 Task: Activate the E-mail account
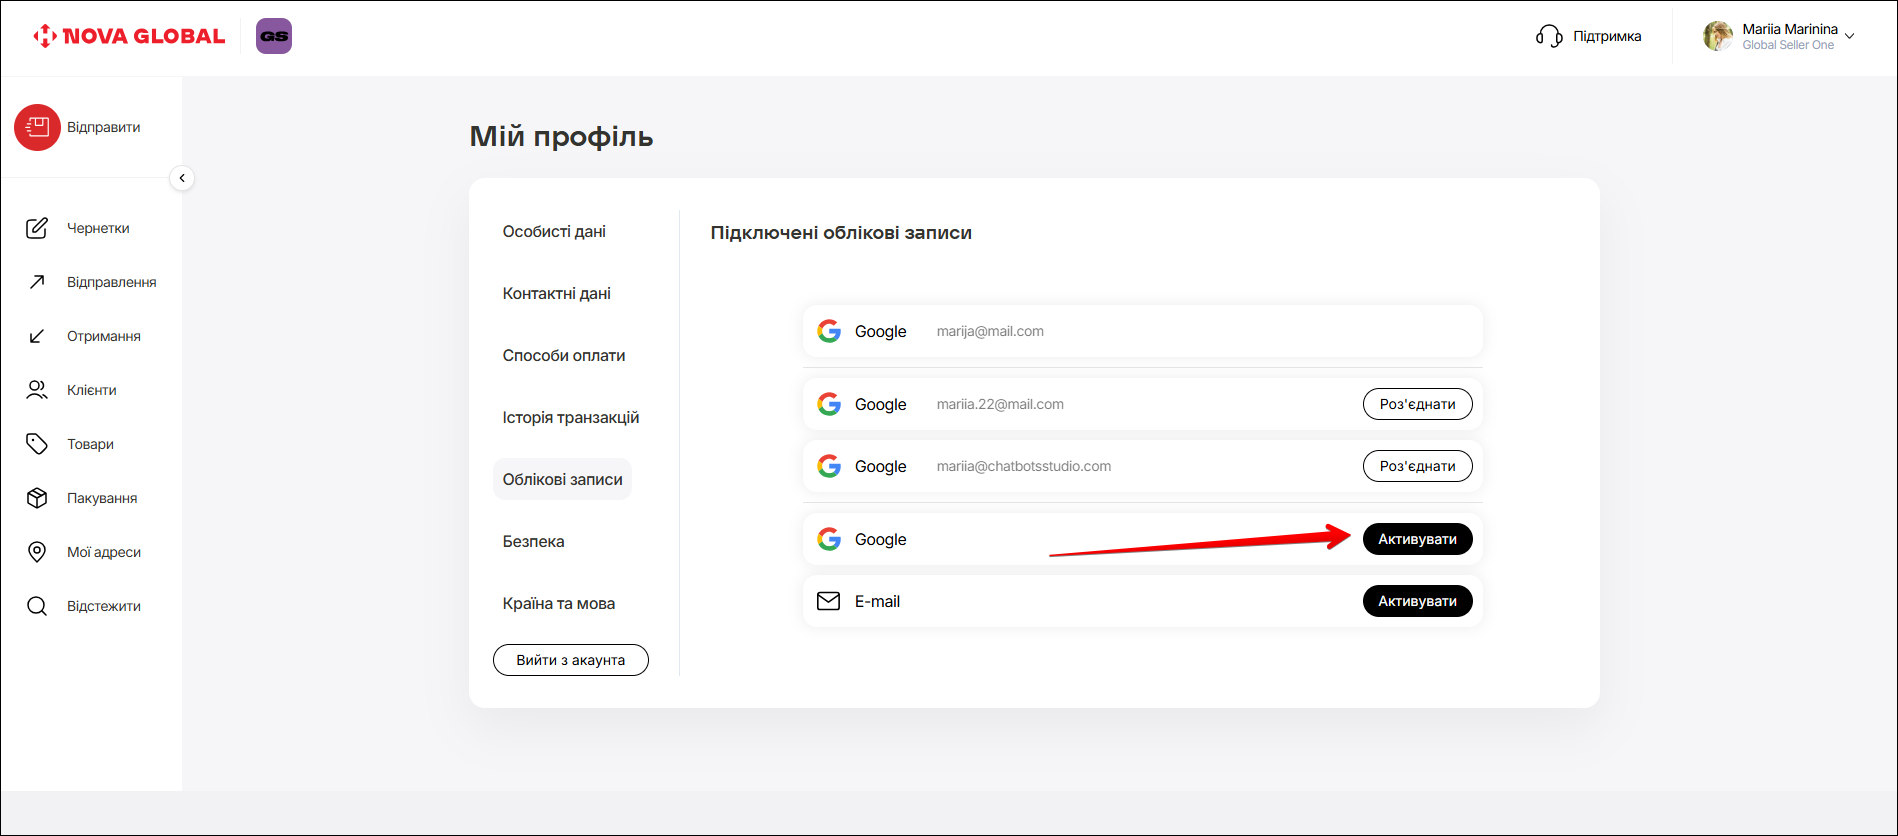pos(1417,601)
